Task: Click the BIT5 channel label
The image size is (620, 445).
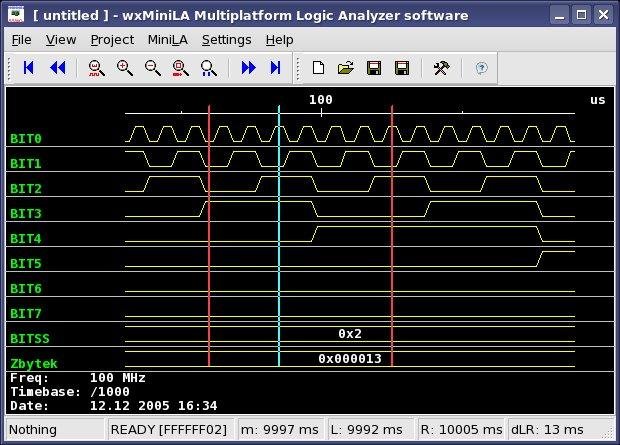Action: click(26, 263)
